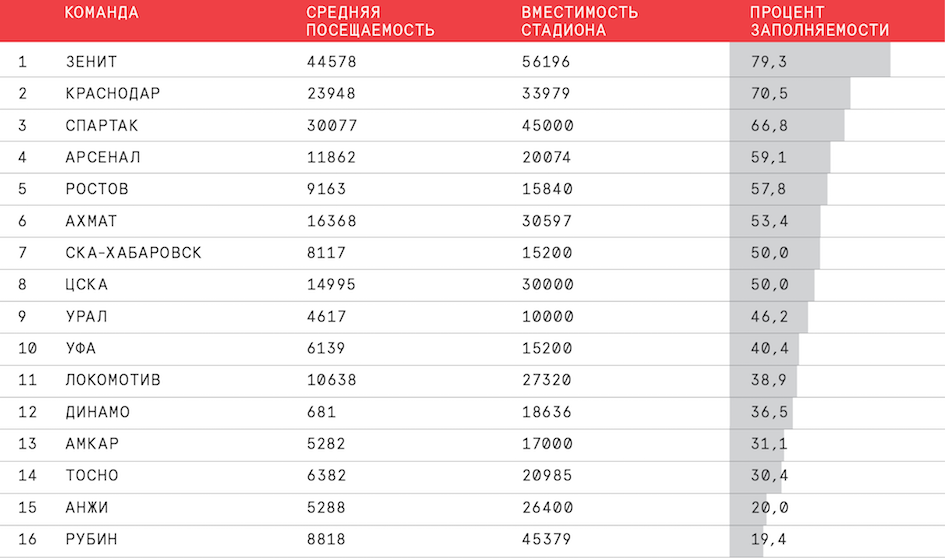Select the ТОСНО team name
The image size is (945, 558).
(92, 475)
